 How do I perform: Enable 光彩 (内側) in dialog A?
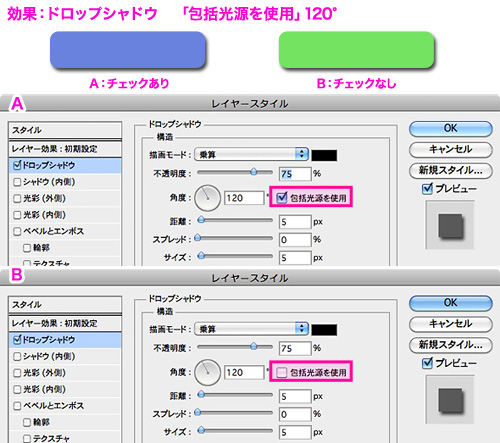click(x=17, y=215)
